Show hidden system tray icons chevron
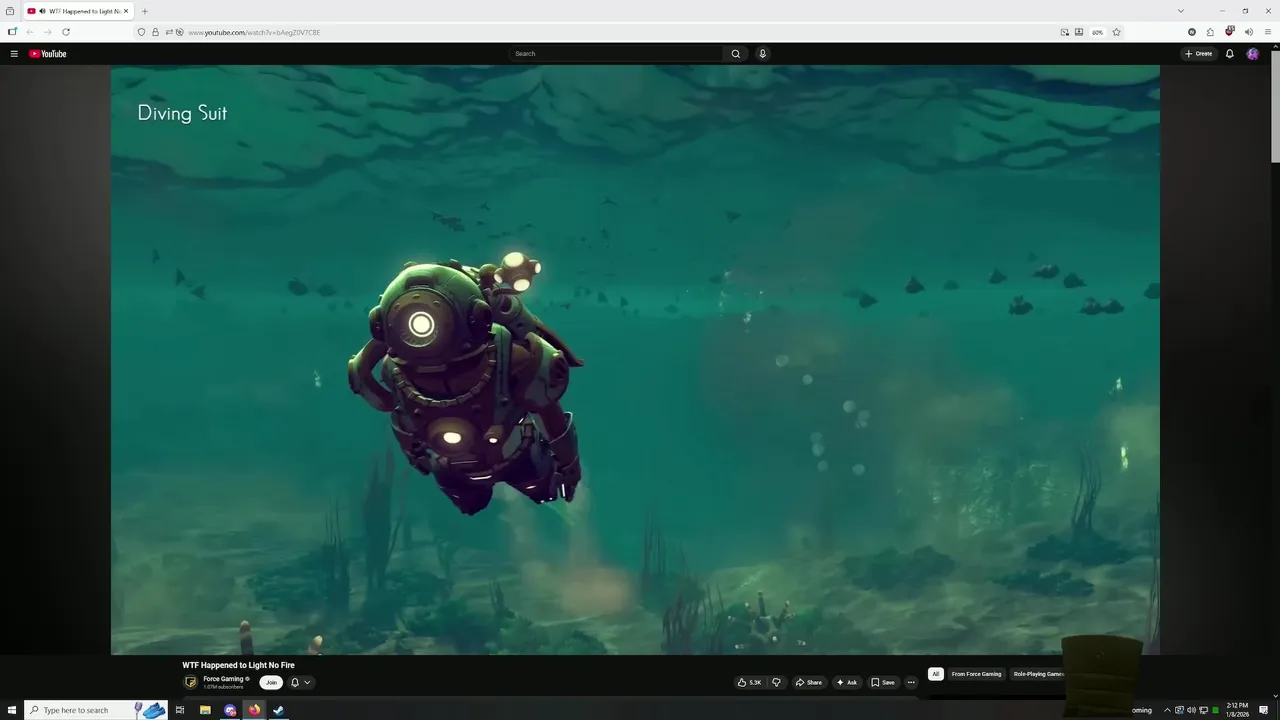 (1167, 710)
